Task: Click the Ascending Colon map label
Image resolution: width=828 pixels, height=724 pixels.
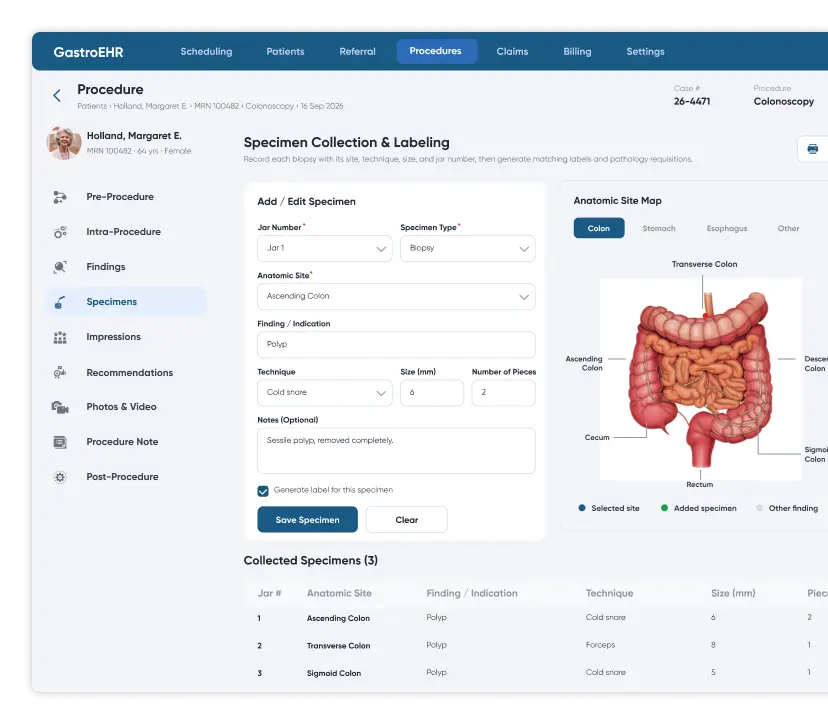Action: [584, 363]
